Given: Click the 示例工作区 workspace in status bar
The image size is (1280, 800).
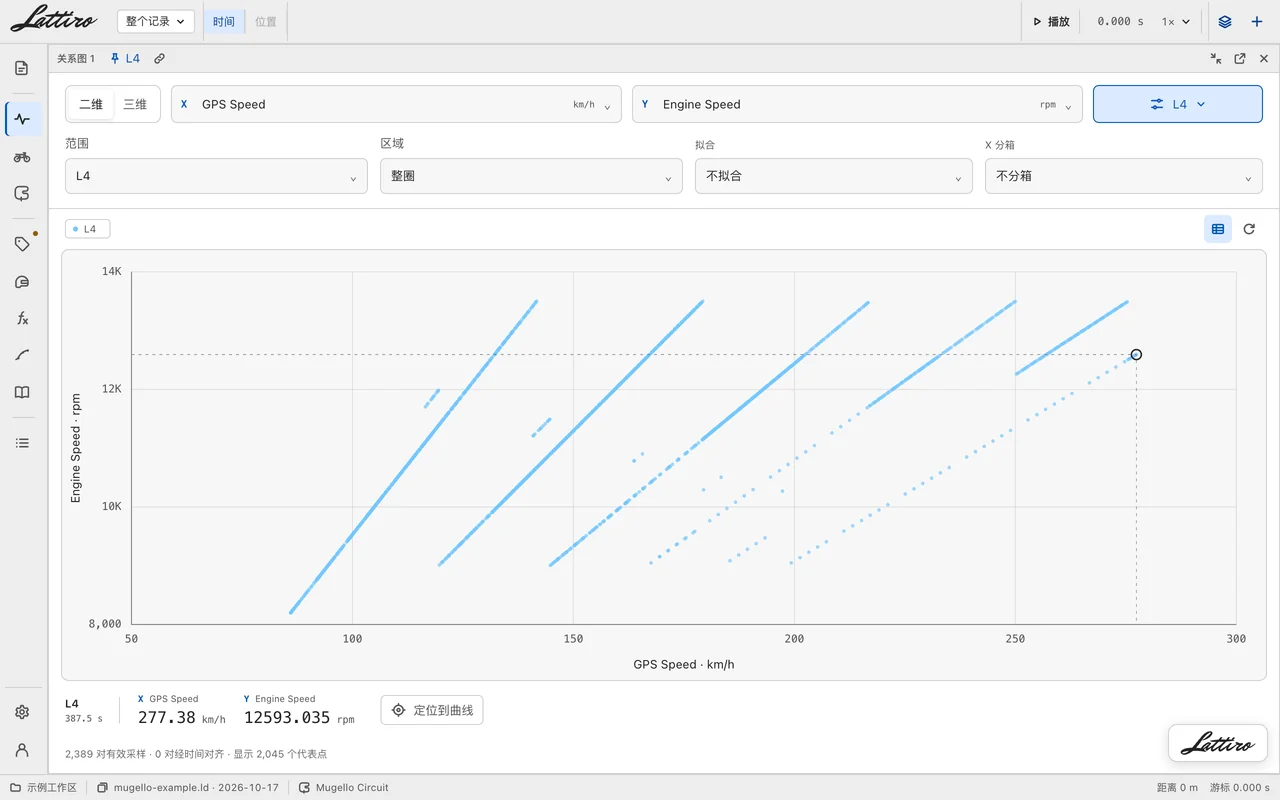Looking at the screenshot, I should [x=43, y=787].
